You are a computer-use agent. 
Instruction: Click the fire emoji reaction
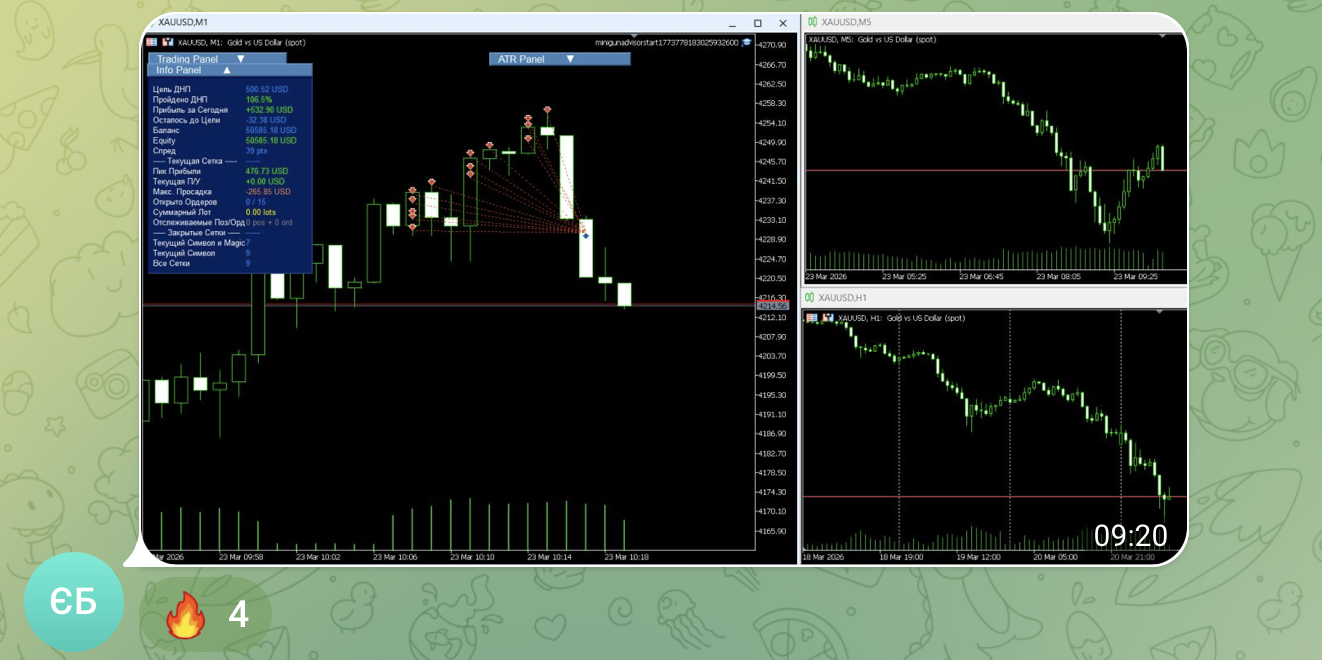click(x=184, y=614)
